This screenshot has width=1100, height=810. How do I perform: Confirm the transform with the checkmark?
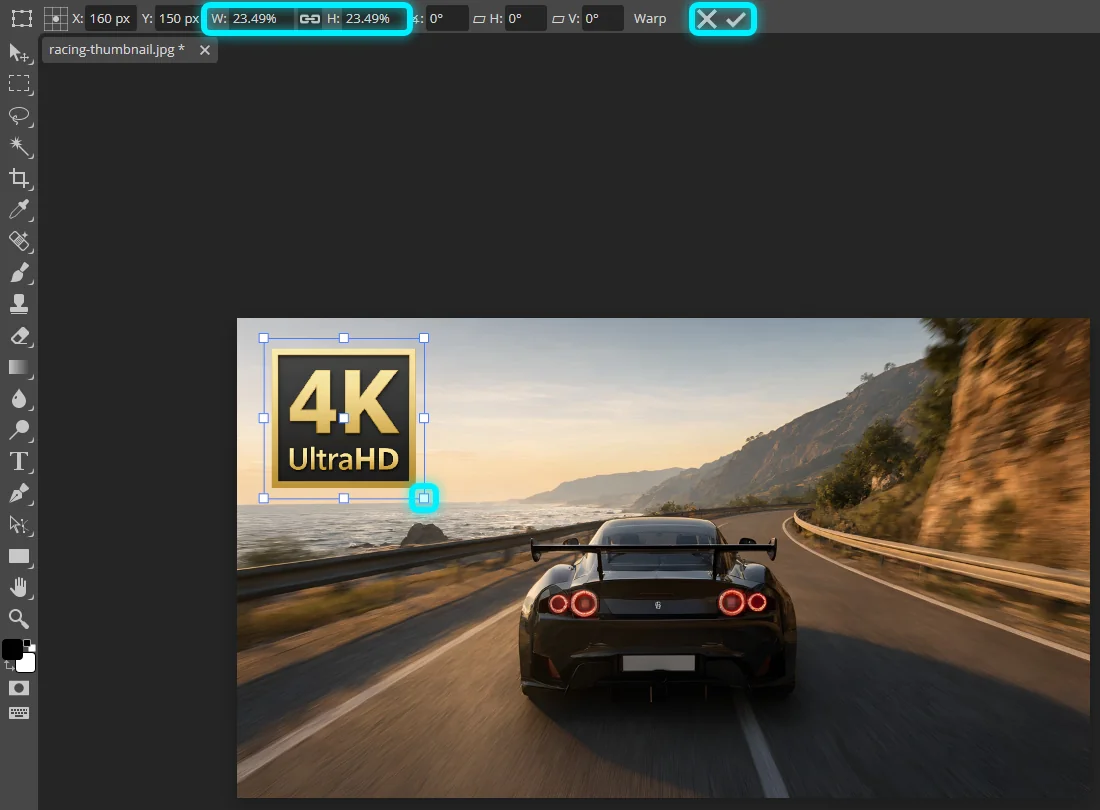pyautogui.click(x=736, y=19)
